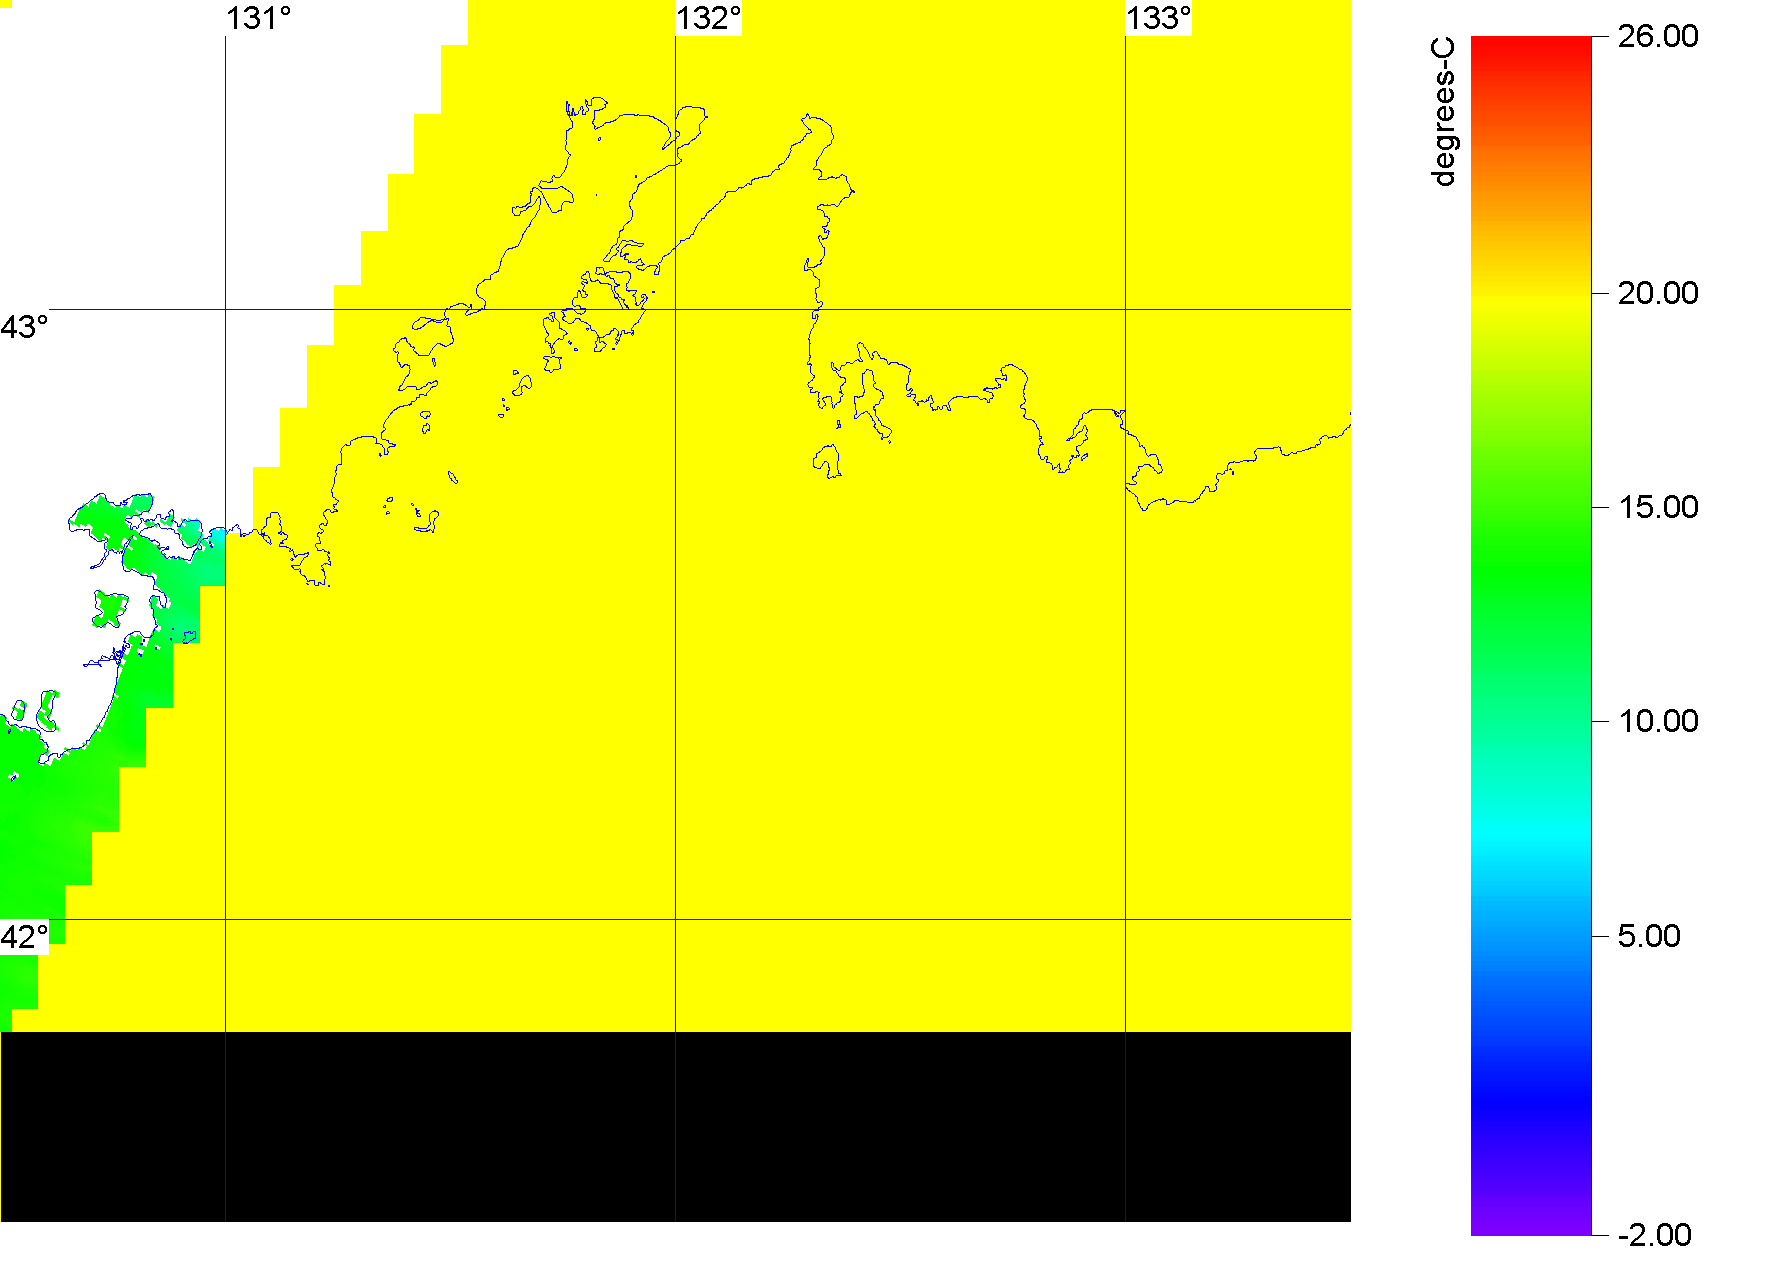Click the 43° latitude label
This screenshot has height=1272, width=1789.
click(24, 327)
